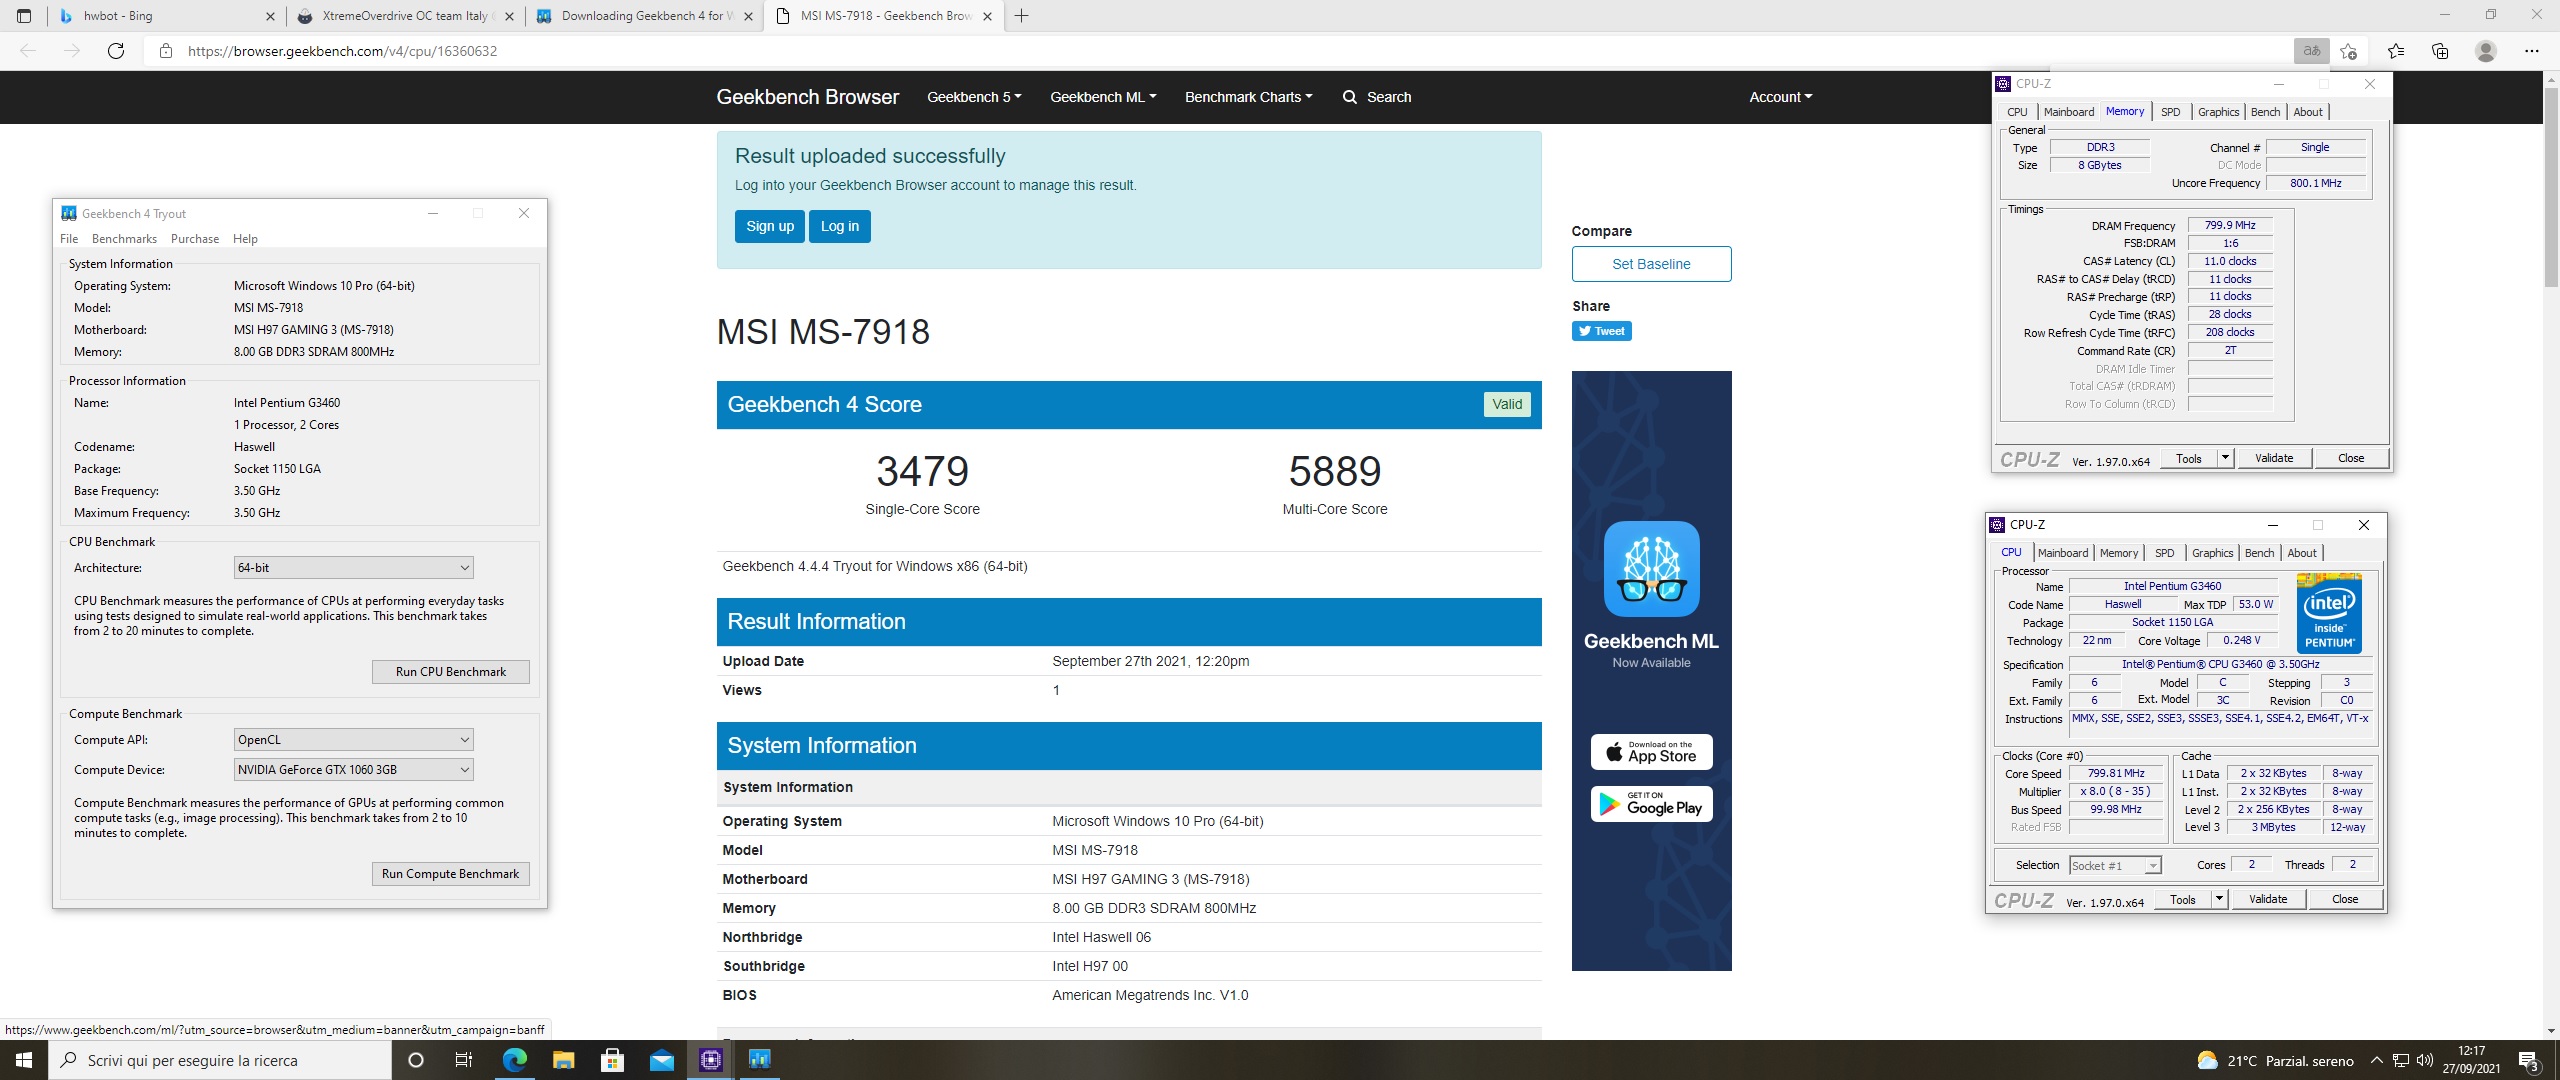Click Geekbench search magnifier icon

[x=1349, y=97]
